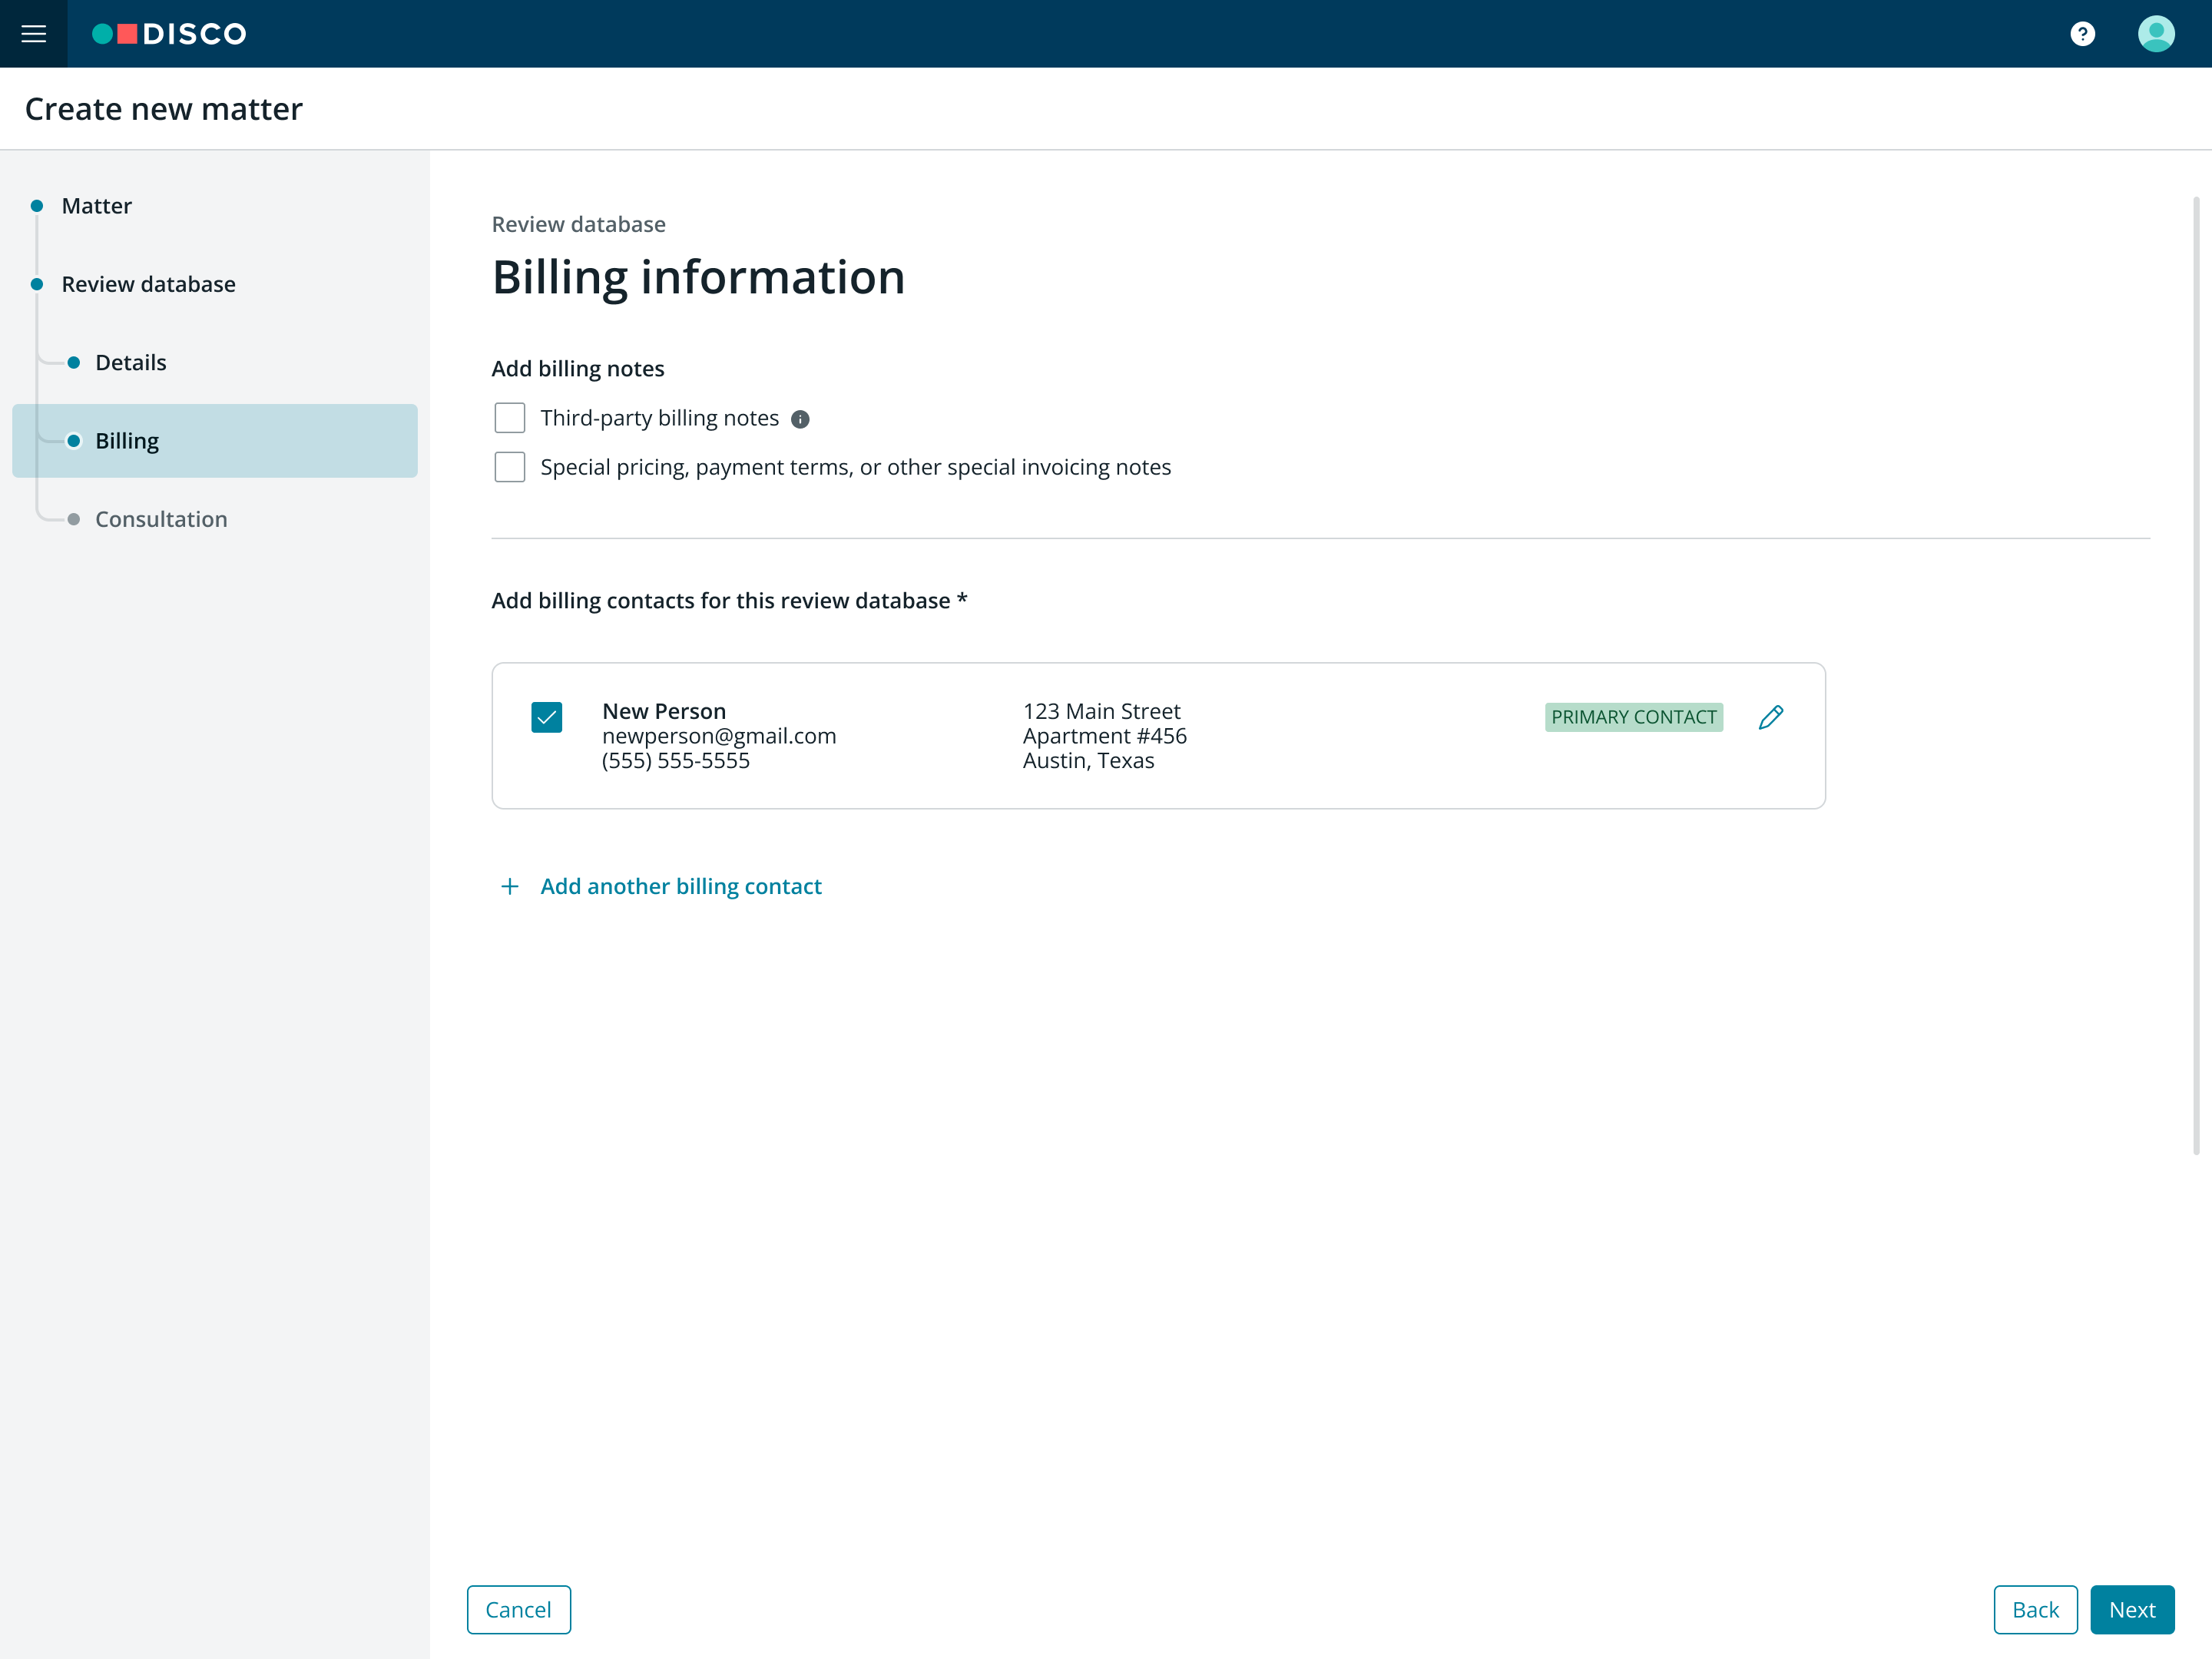Click the plus icon to add a contact

(x=509, y=886)
